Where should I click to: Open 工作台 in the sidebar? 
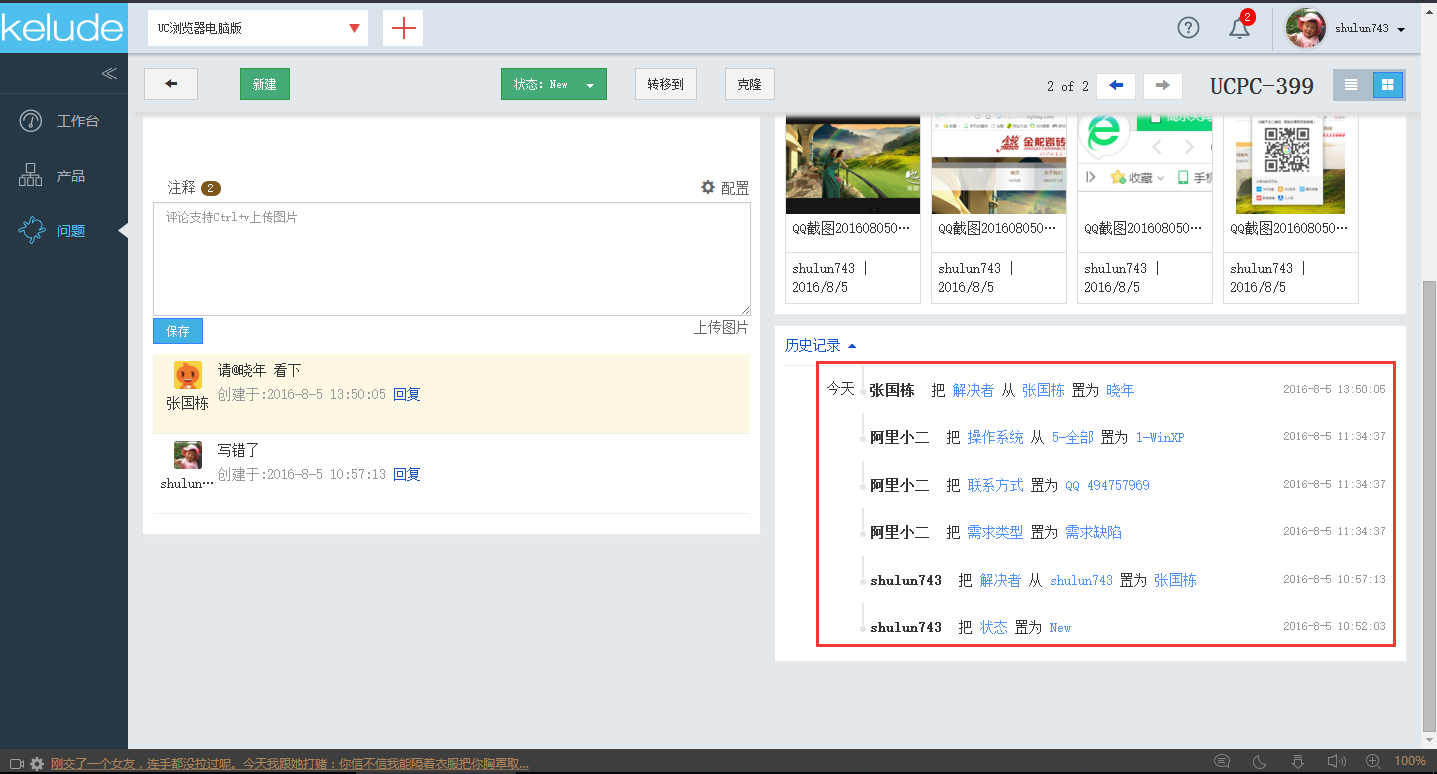point(64,121)
